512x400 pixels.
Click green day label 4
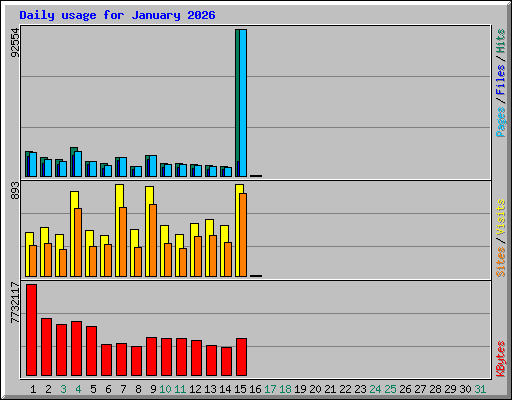click(x=78, y=389)
